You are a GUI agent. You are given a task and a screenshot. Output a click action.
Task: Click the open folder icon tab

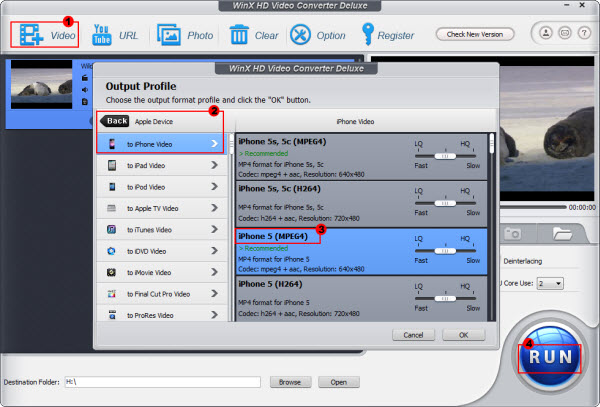tap(562, 233)
